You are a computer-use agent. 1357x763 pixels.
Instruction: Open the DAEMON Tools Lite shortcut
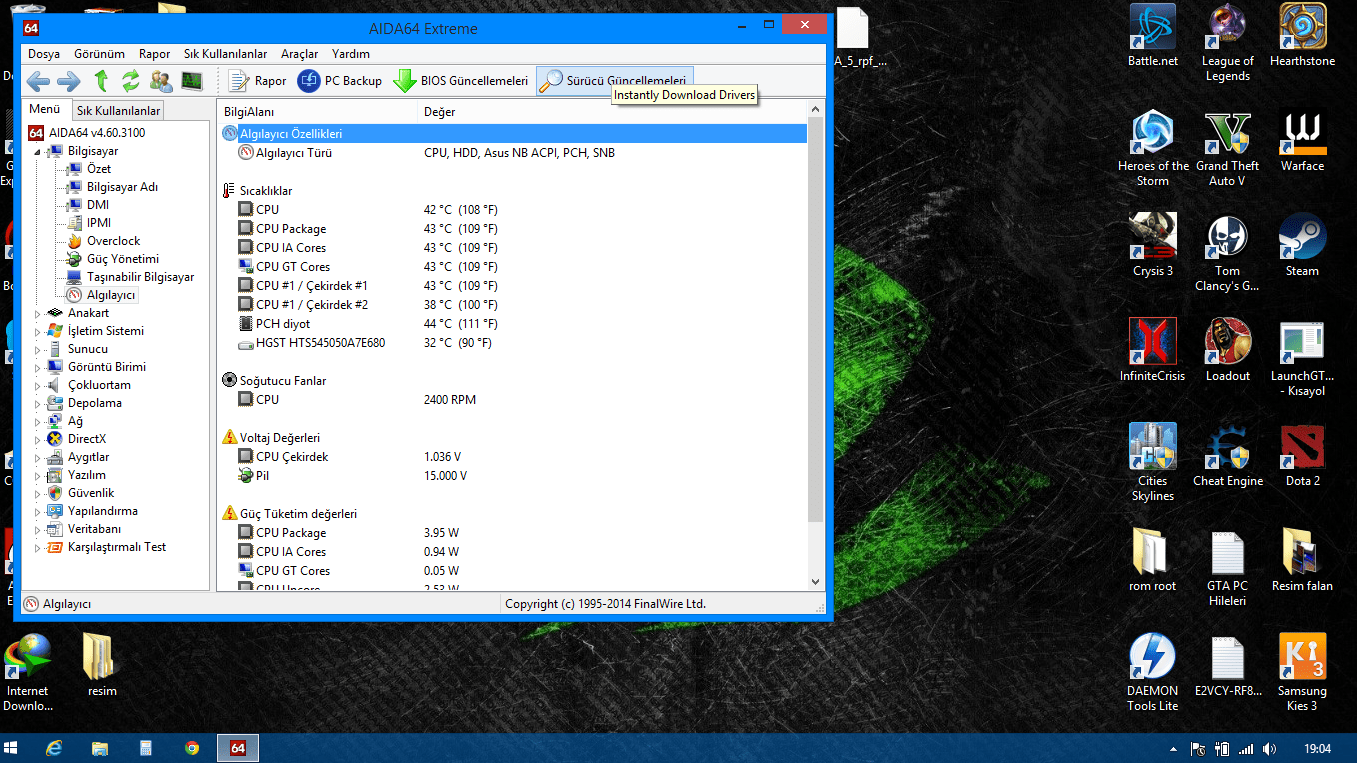[x=1153, y=673]
